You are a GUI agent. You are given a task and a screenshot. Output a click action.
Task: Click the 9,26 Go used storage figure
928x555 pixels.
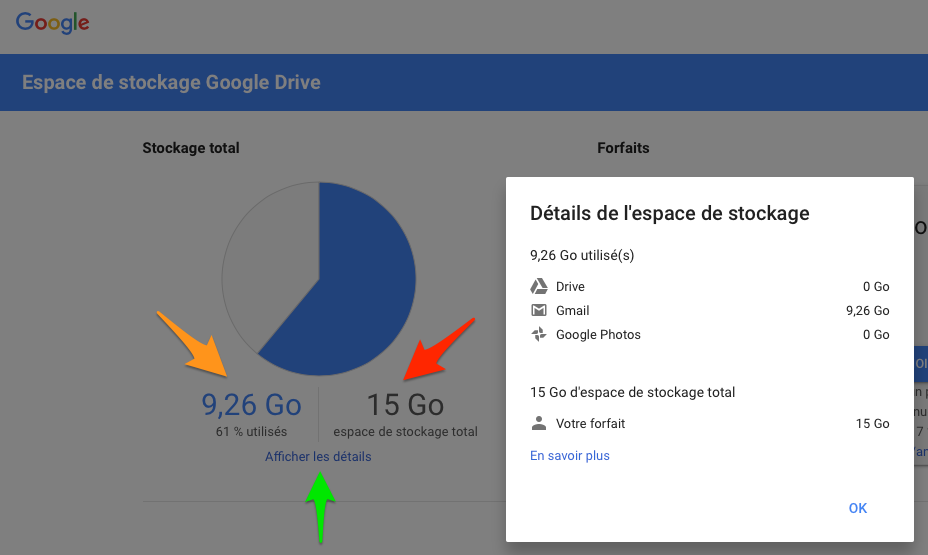coord(251,405)
